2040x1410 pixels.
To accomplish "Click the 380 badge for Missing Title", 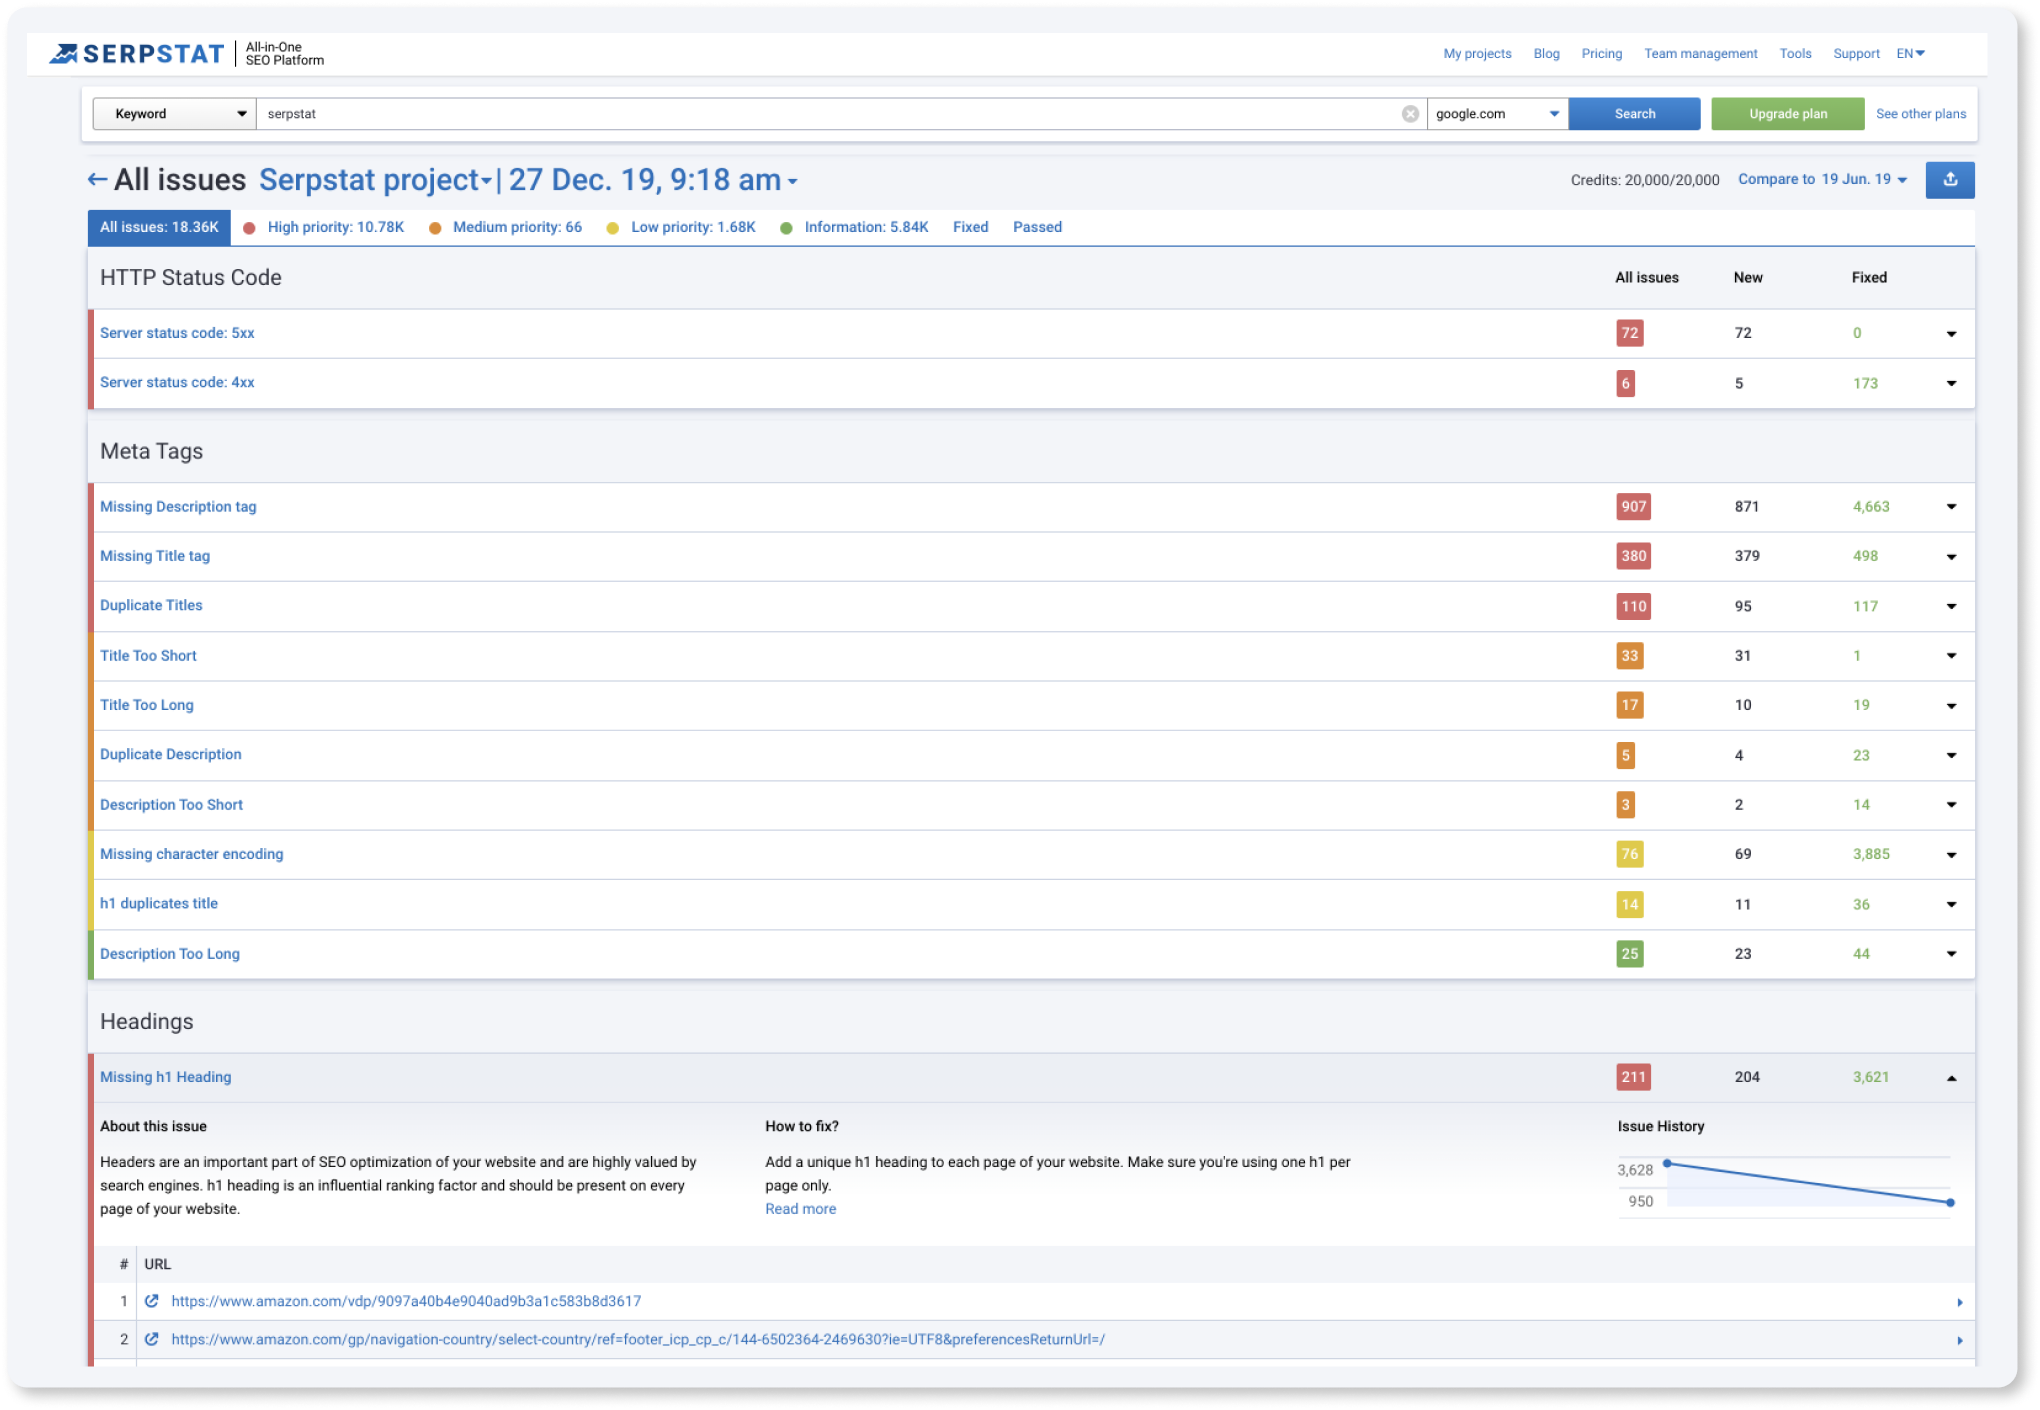I will (x=1634, y=556).
